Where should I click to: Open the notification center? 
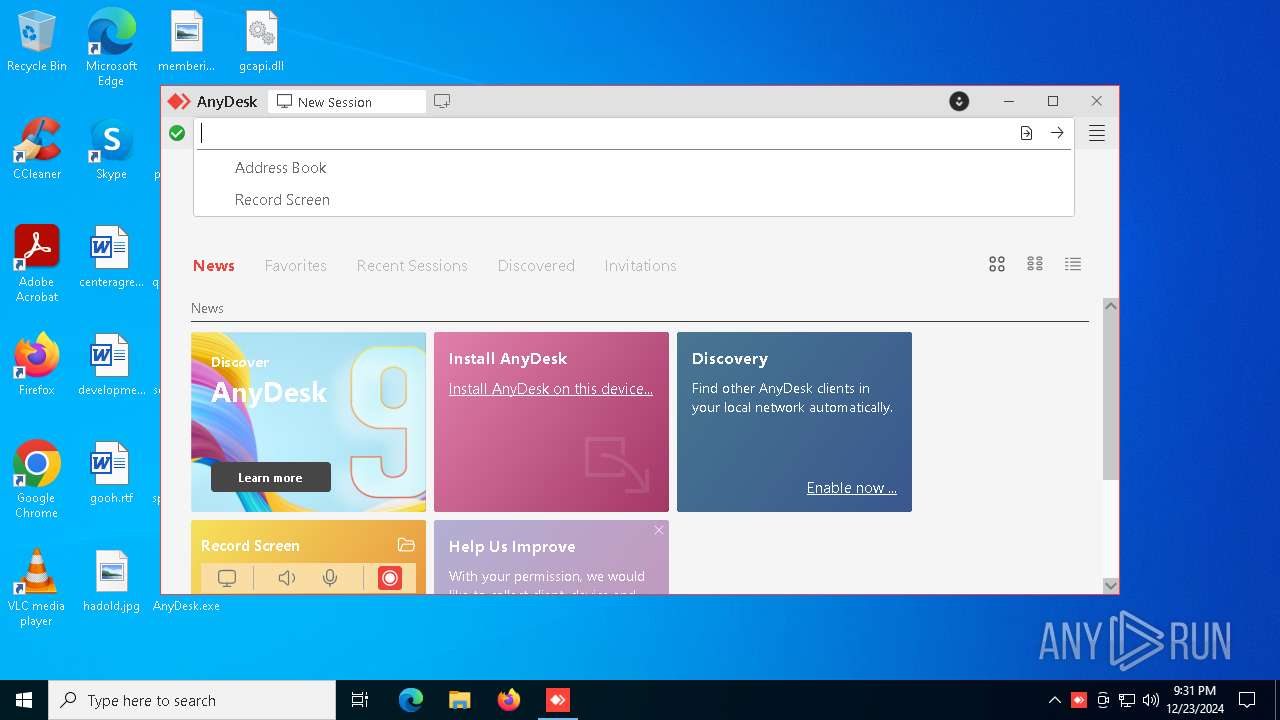pyautogui.click(x=1247, y=700)
